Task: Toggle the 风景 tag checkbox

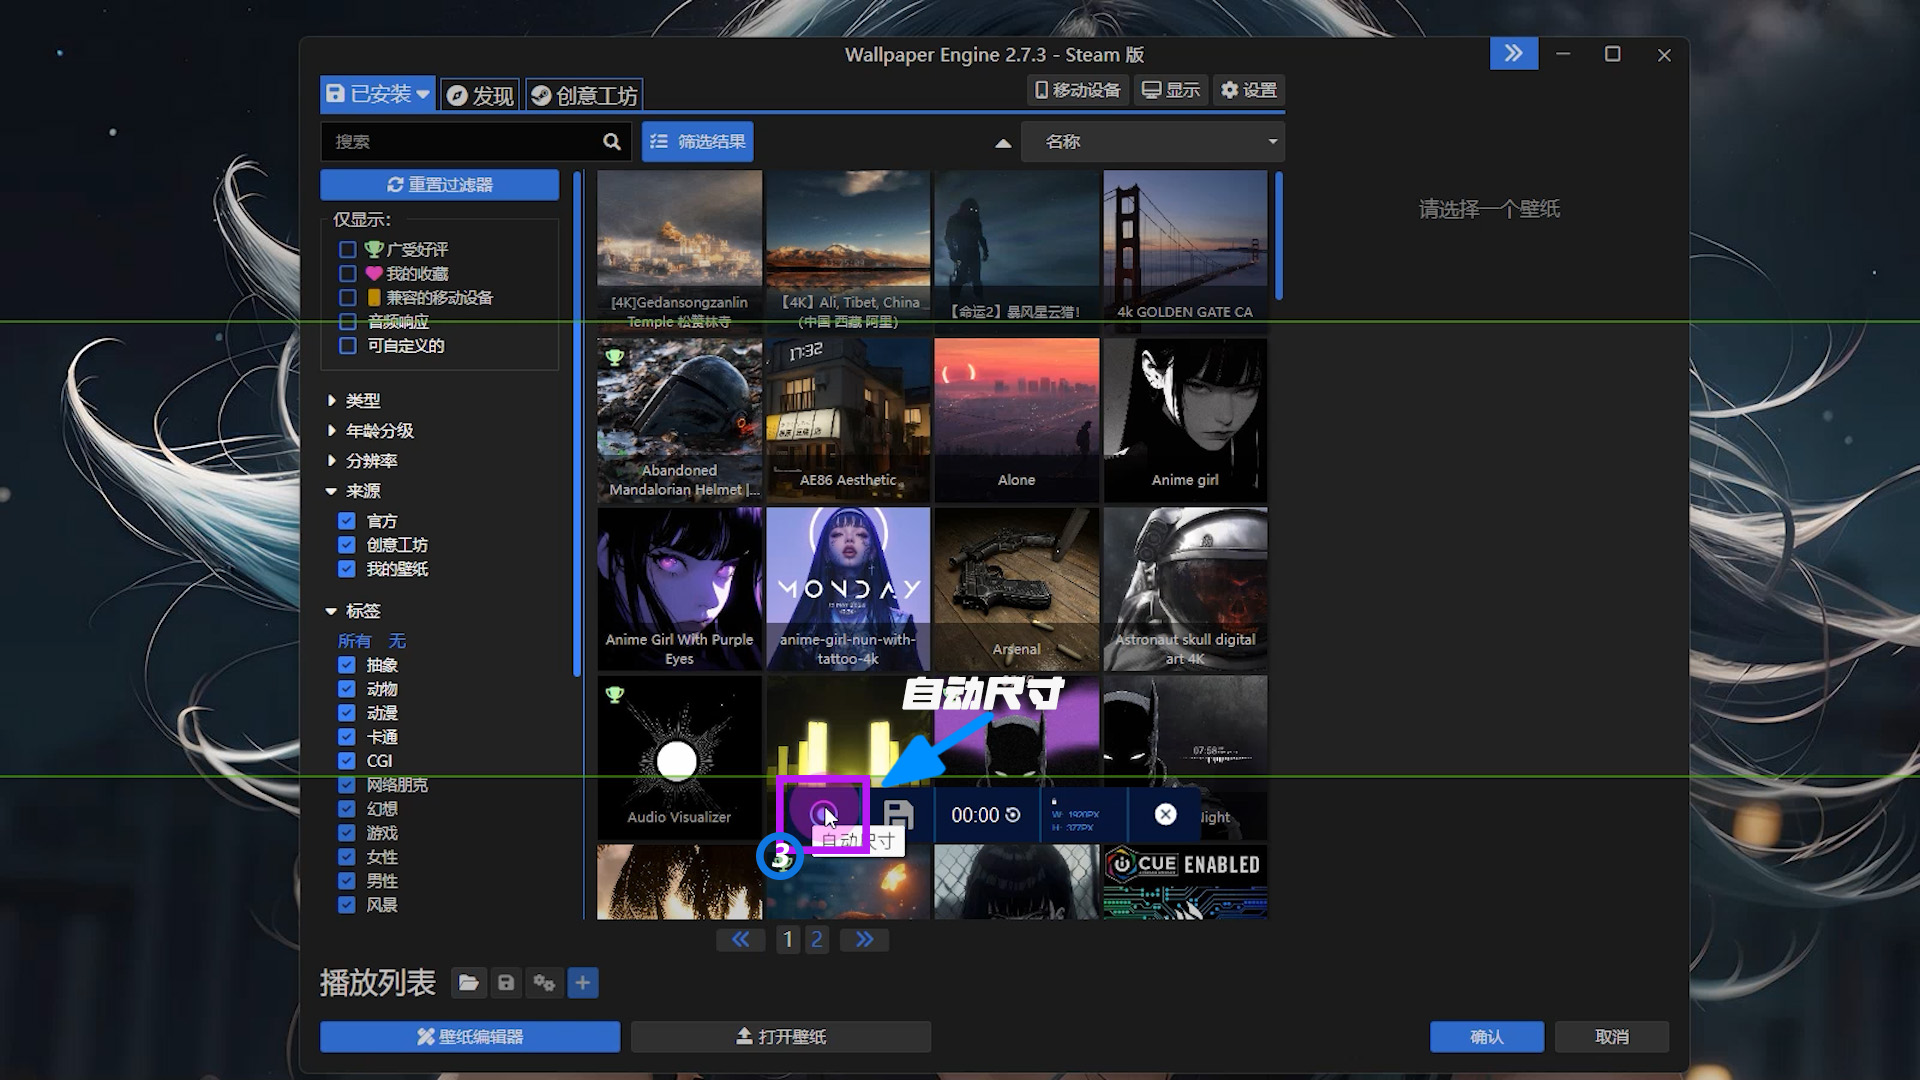Action: point(346,904)
